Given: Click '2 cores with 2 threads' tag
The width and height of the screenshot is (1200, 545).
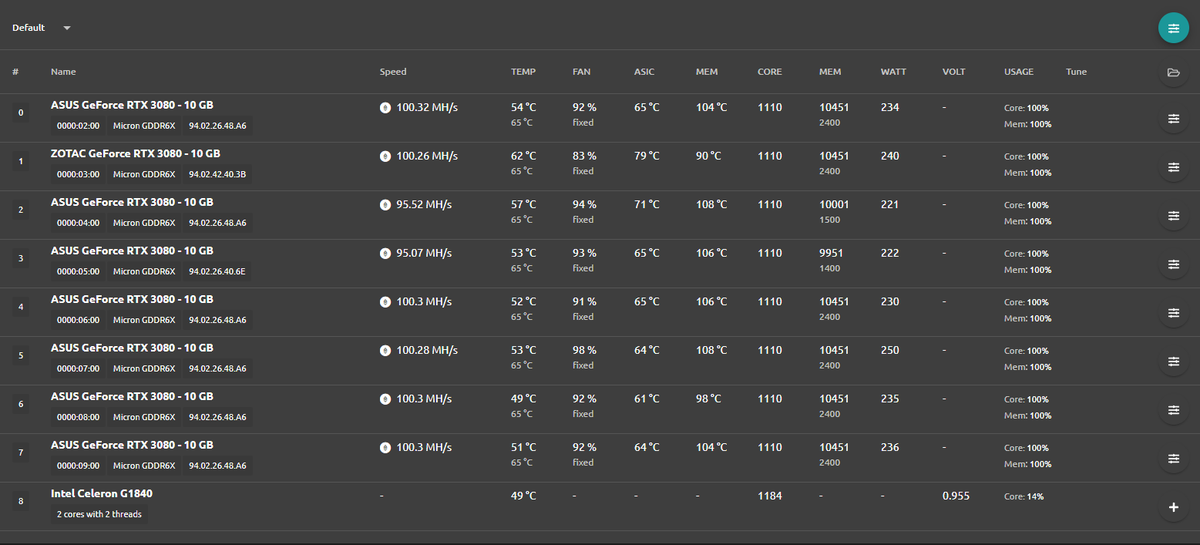Looking at the screenshot, I should 99,514.
